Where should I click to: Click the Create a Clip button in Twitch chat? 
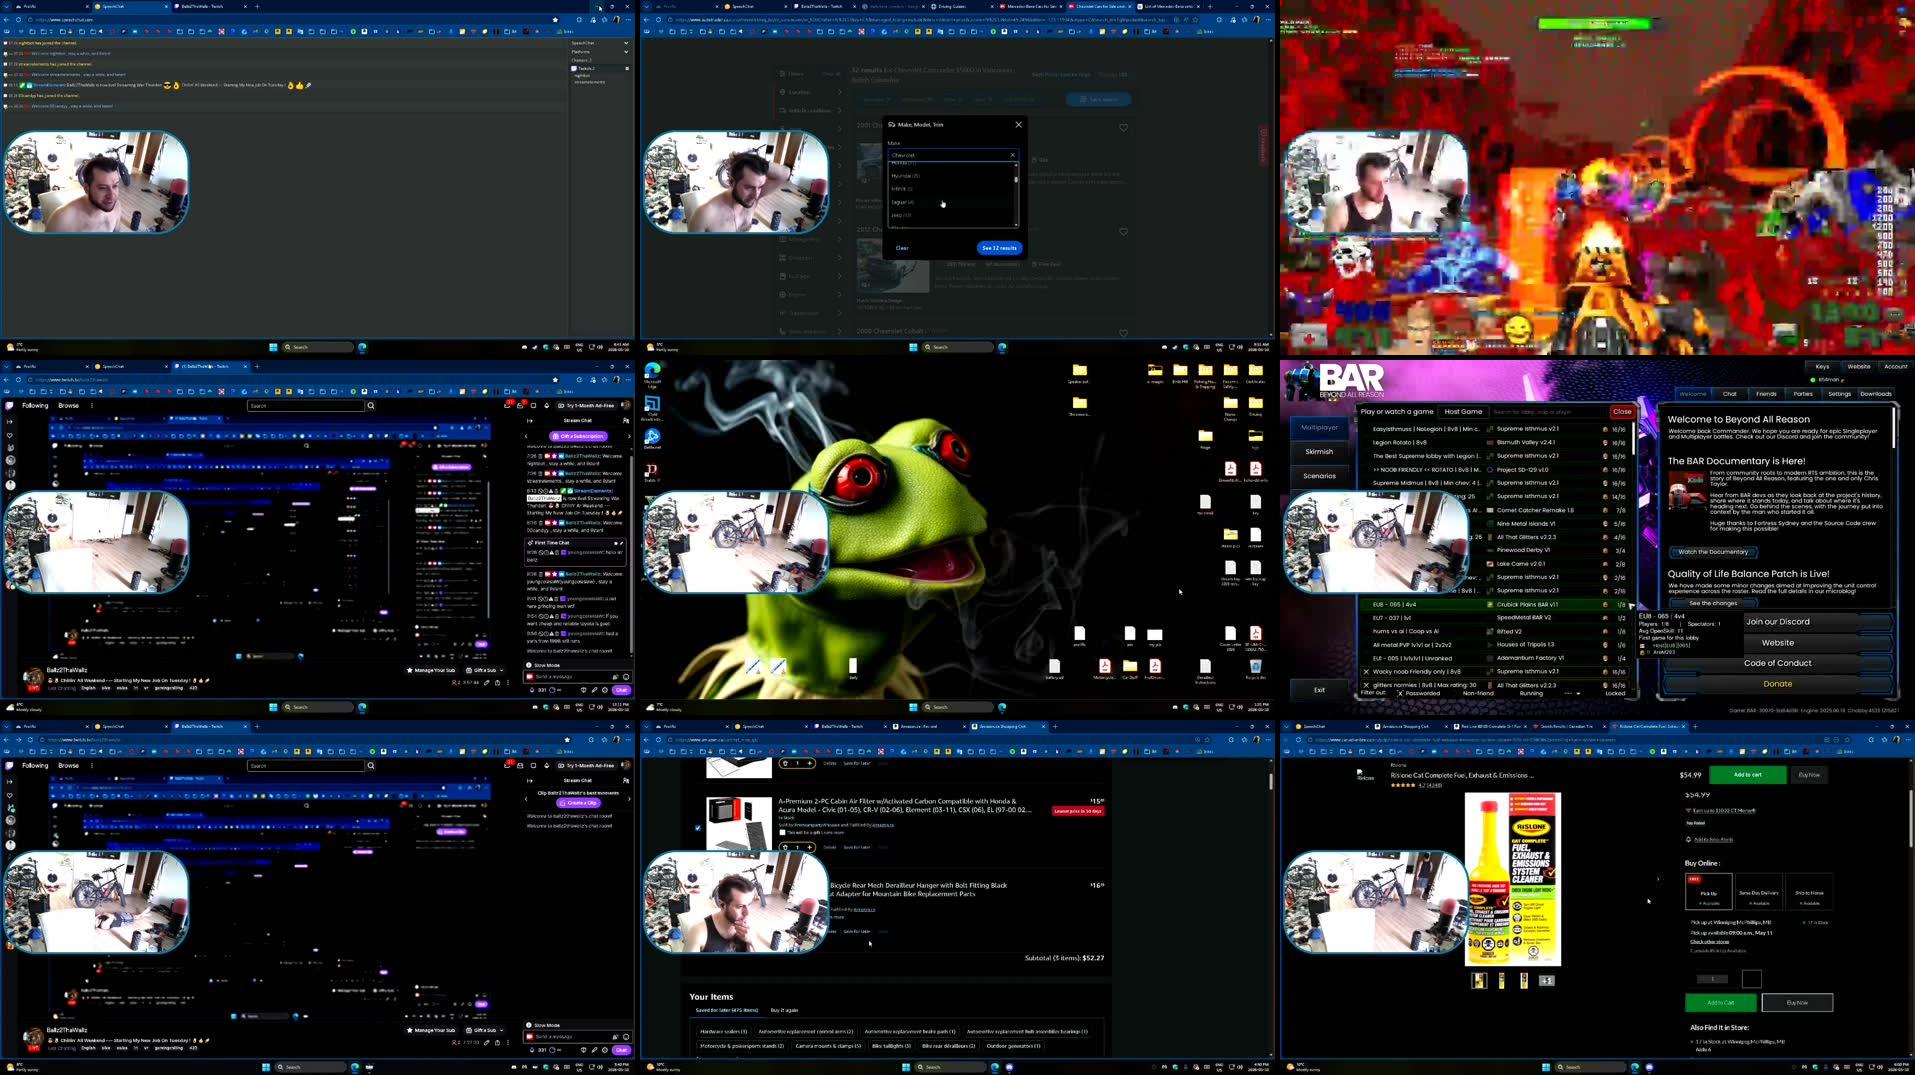tap(580, 802)
